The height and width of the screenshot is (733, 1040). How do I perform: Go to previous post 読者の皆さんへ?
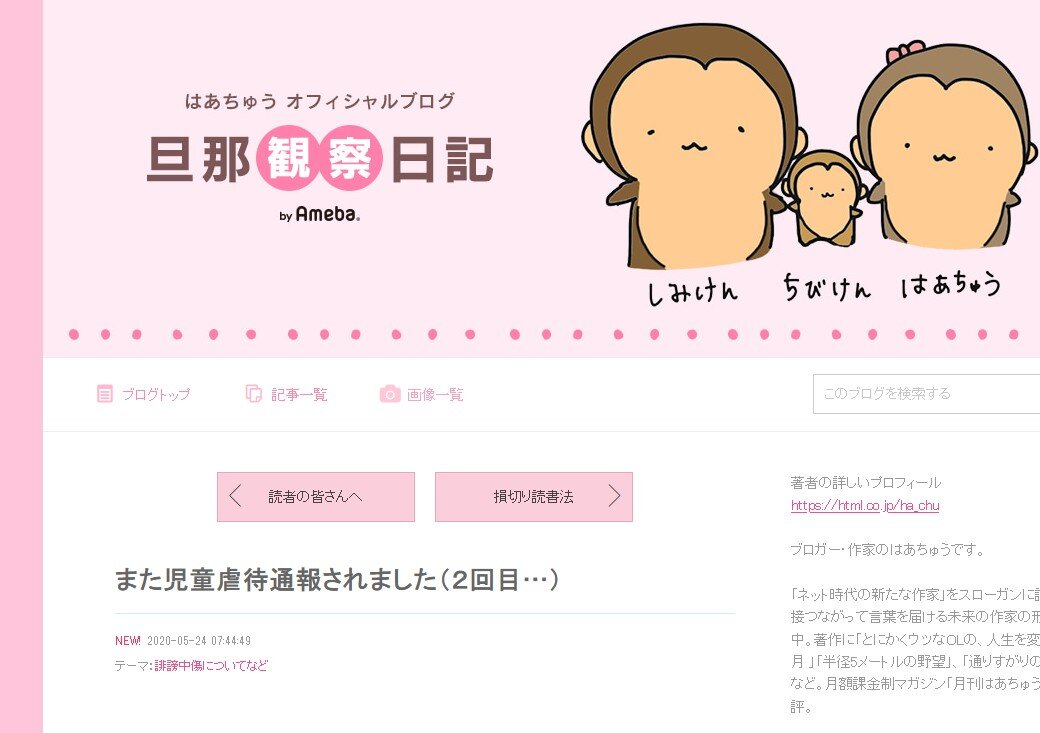(316, 497)
